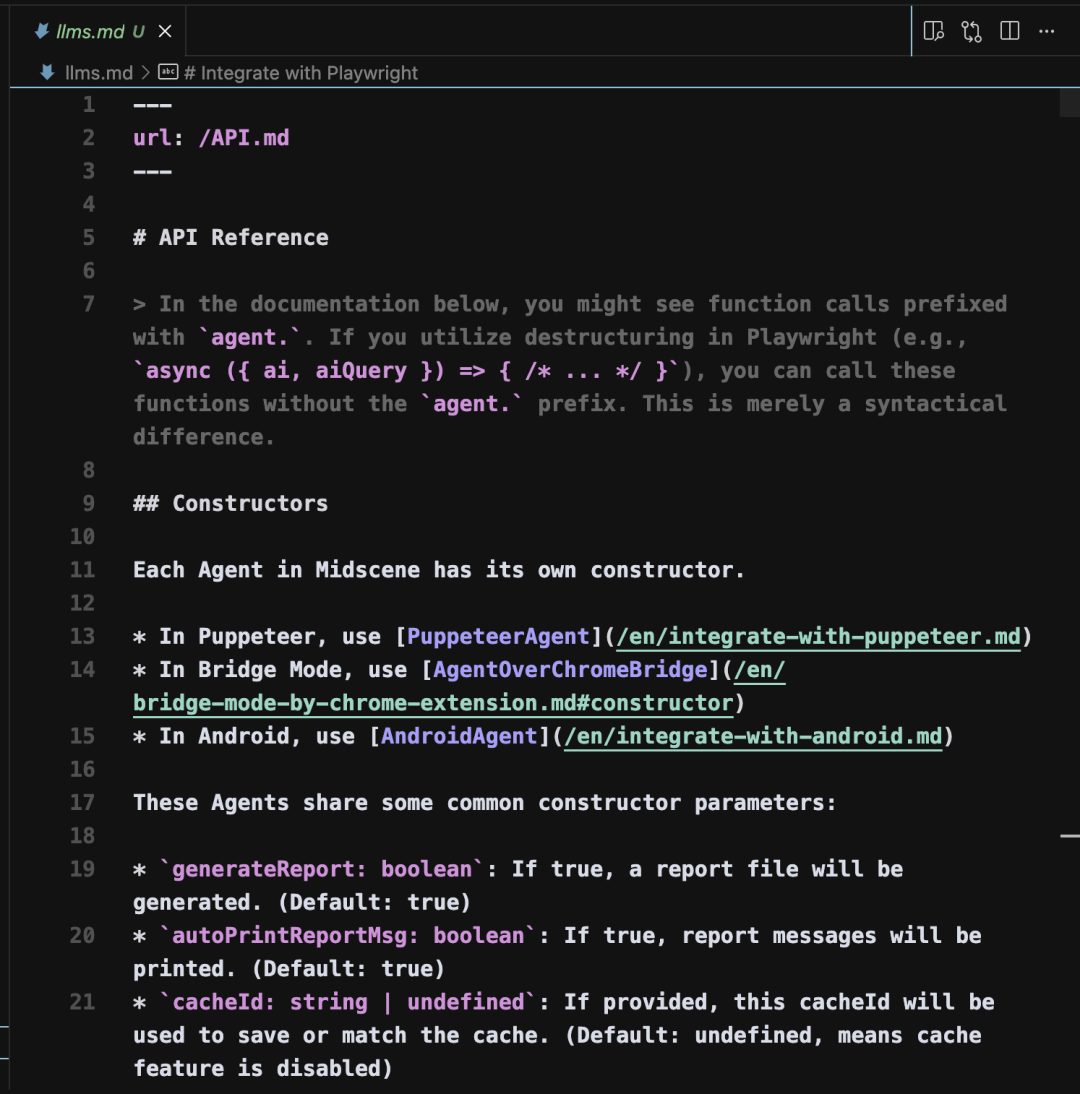Follow the integrate-with-android.md hyperlink
Screen dimensions: 1080x1094
click(x=753, y=736)
